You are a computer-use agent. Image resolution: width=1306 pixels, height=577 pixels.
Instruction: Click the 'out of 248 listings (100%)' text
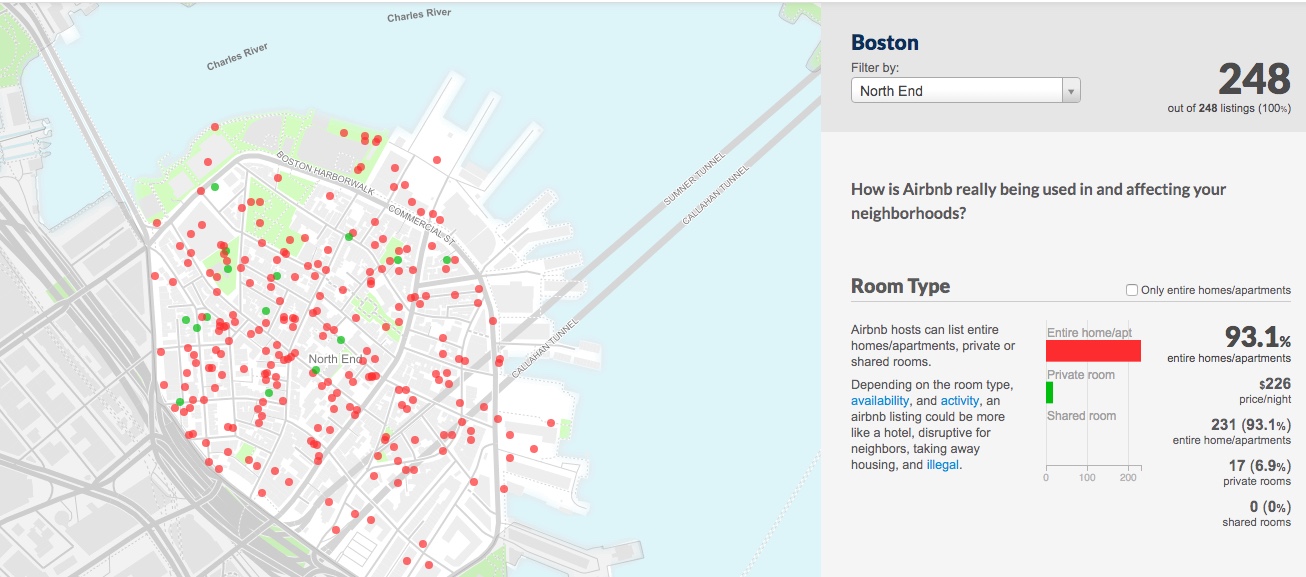pos(1229,108)
